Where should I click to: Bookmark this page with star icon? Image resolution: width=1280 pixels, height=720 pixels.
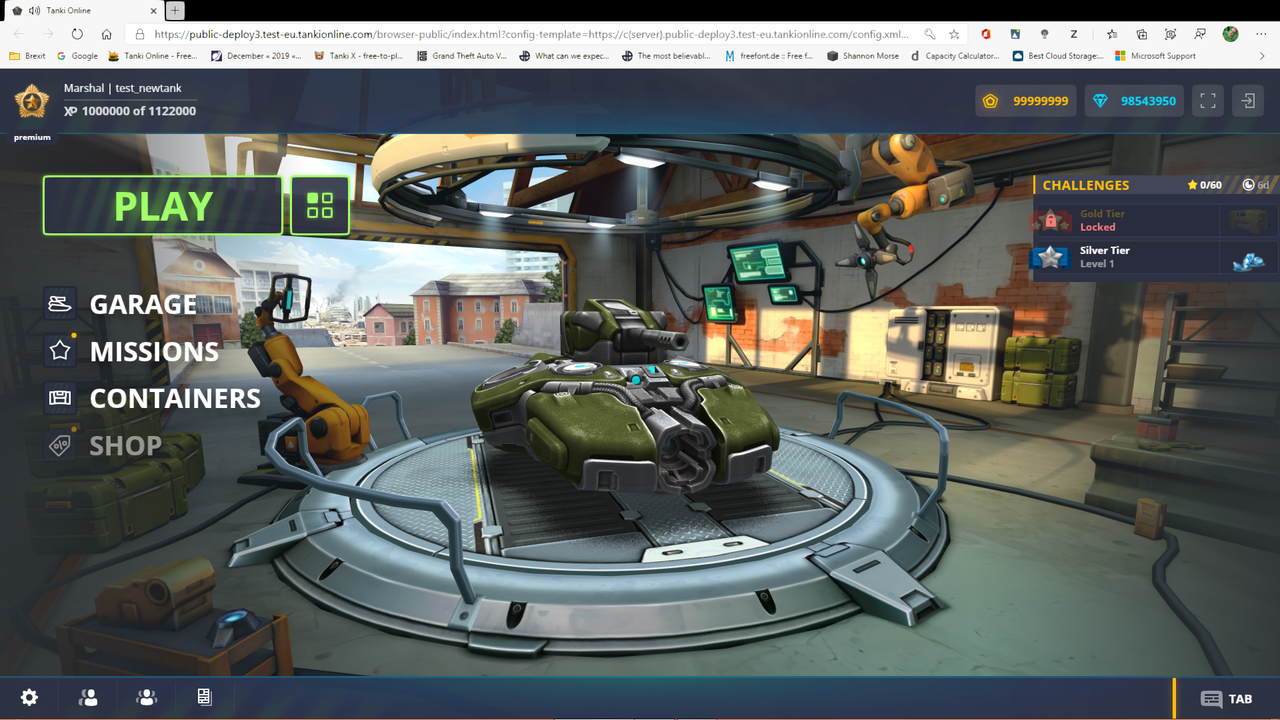pyautogui.click(x=955, y=34)
